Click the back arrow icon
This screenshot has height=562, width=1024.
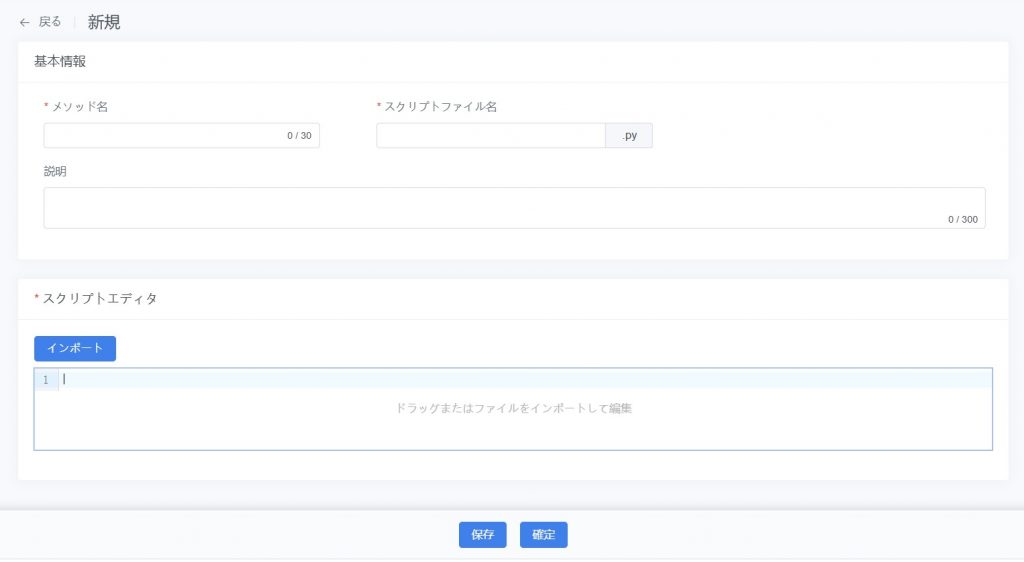click(x=24, y=22)
